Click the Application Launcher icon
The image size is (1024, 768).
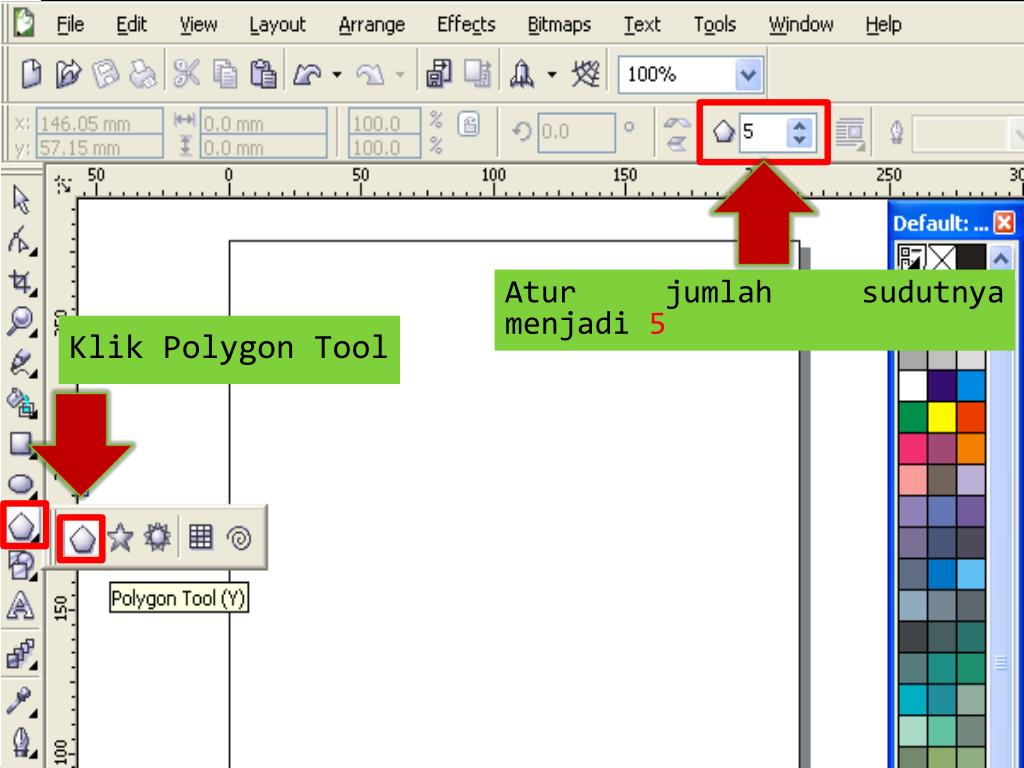[x=522, y=73]
